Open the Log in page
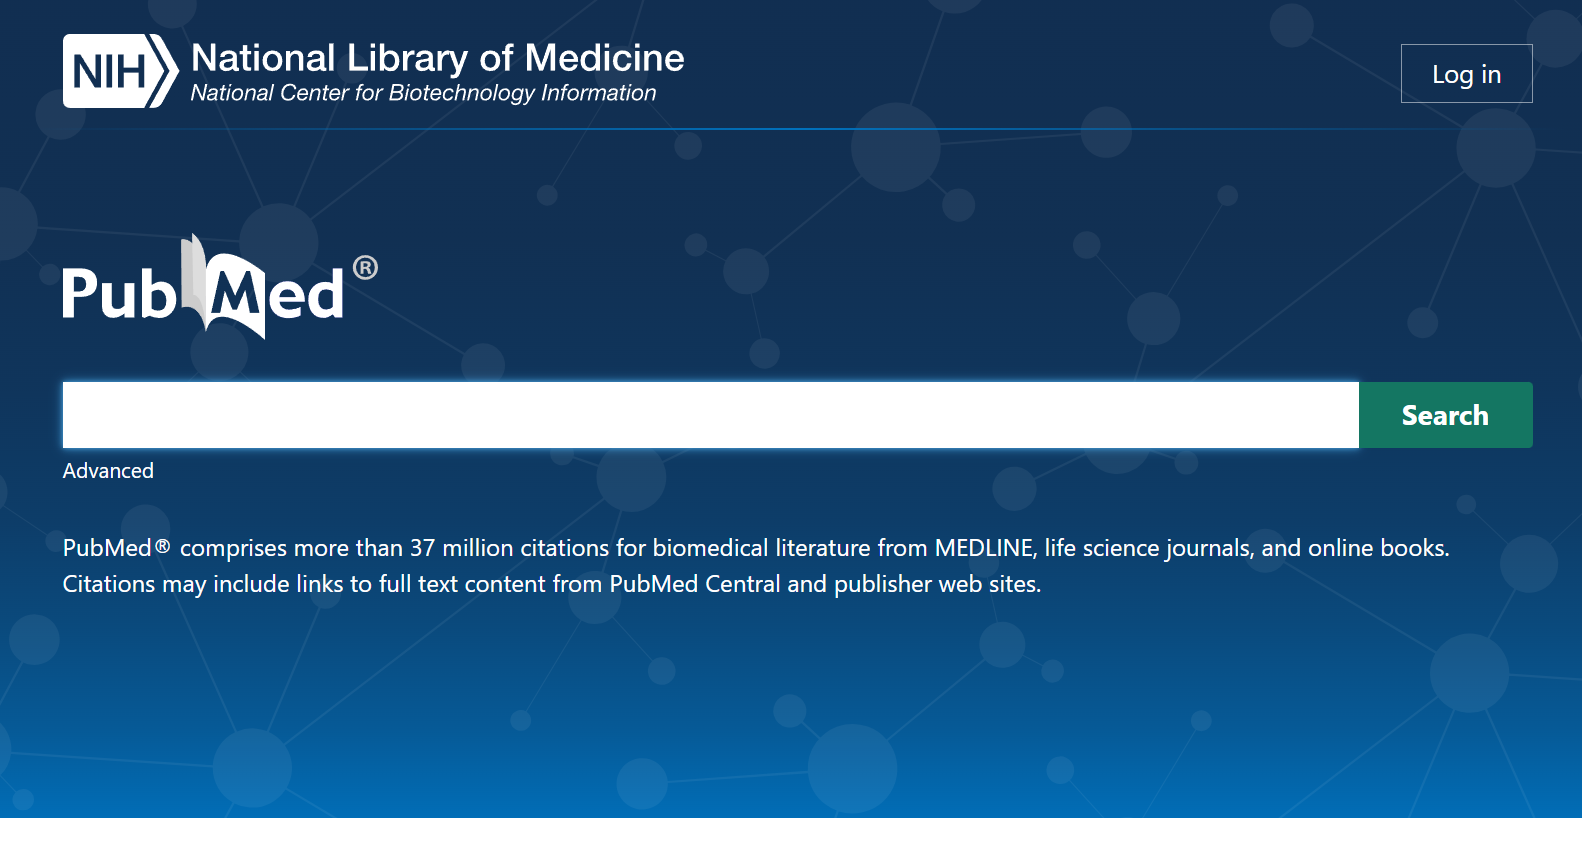Viewport: 1582px width, 864px height. (x=1466, y=74)
